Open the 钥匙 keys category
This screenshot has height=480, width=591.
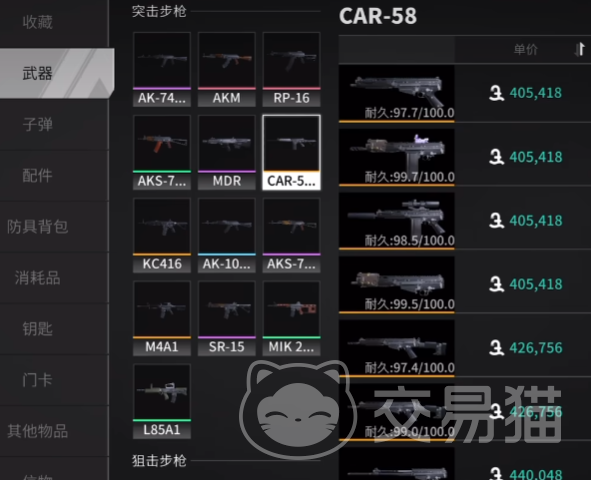tap(37, 329)
